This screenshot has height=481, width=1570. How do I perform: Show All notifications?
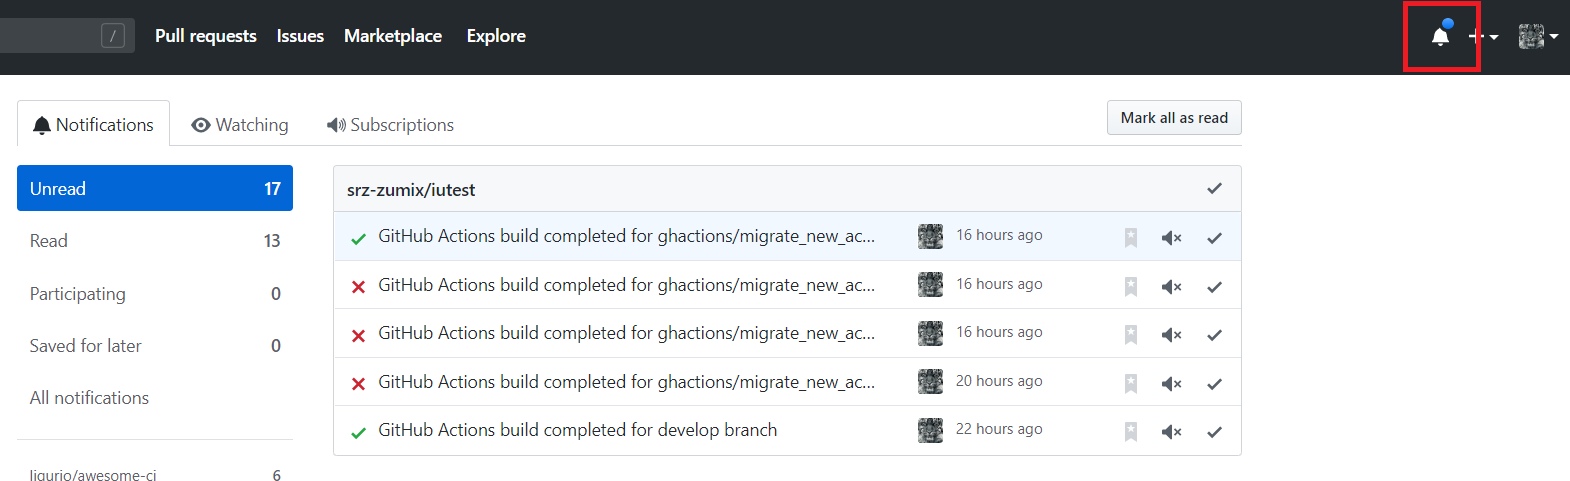point(155,397)
